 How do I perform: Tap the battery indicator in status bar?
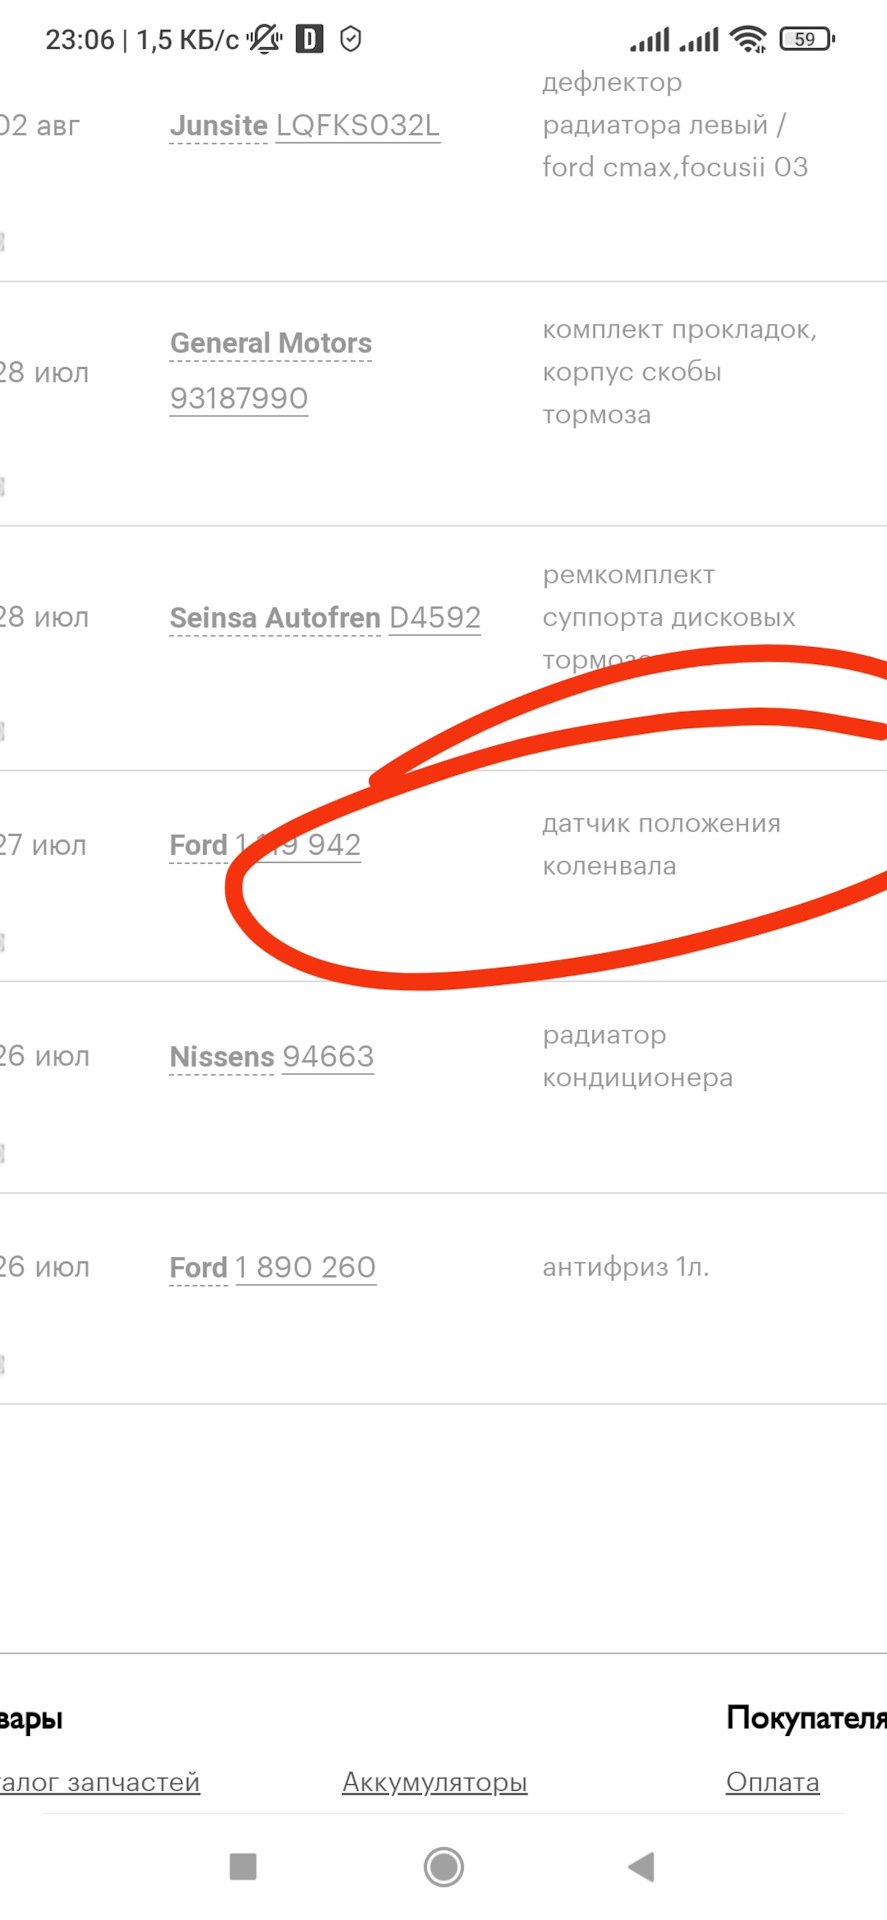click(x=806, y=40)
